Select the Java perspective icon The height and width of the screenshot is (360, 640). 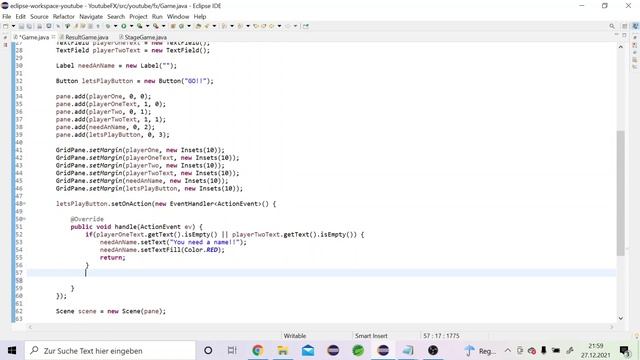pyautogui.click(x=635, y=26)
